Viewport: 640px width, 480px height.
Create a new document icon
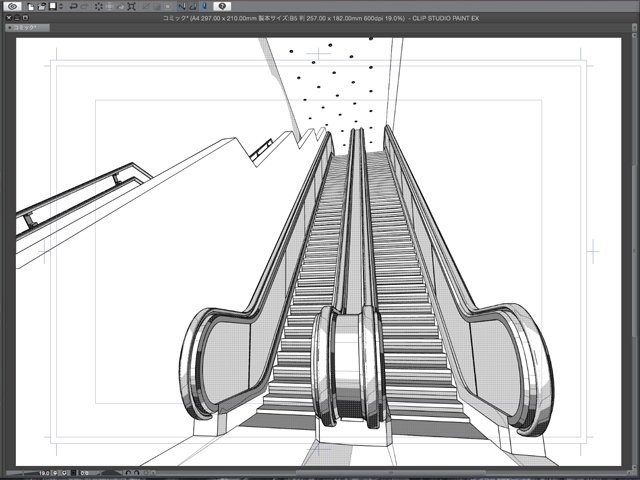(x=31, y=6)
